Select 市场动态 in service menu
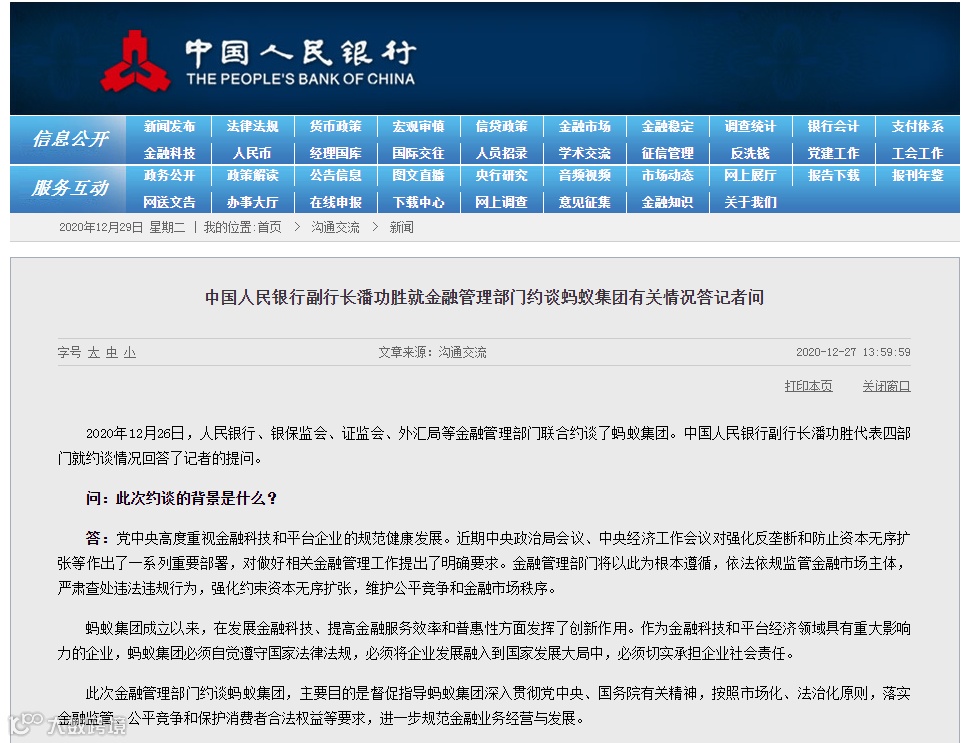The image size is (968, 743). [x=667, y=175]
